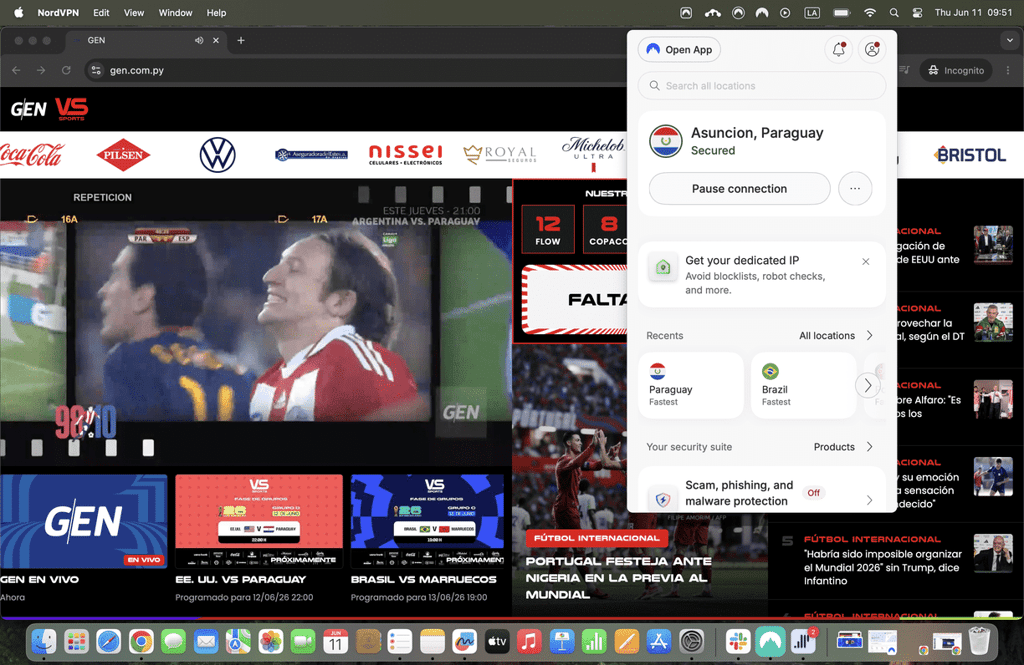Screen dimensions: 1024x665
Task: Open the Help menu
Action: point(216,12)
